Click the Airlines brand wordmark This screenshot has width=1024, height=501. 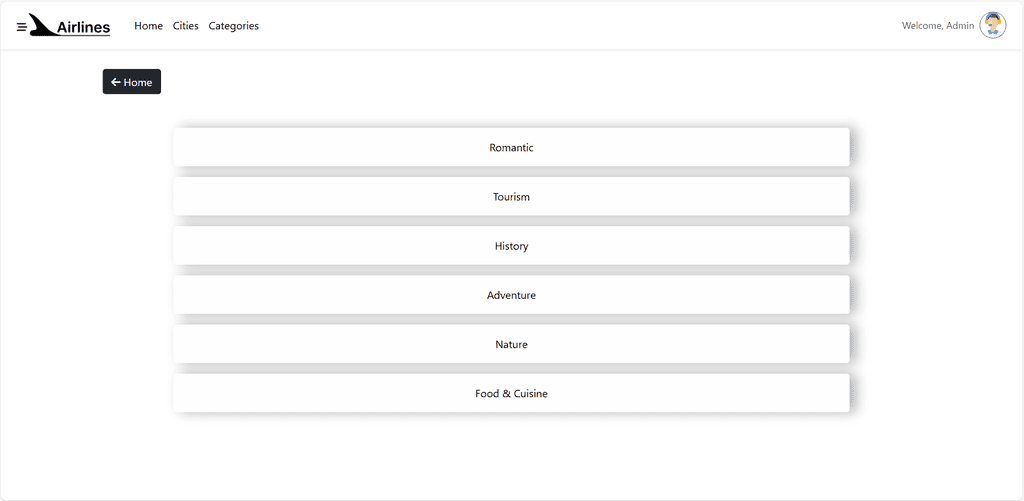point(84,28)
